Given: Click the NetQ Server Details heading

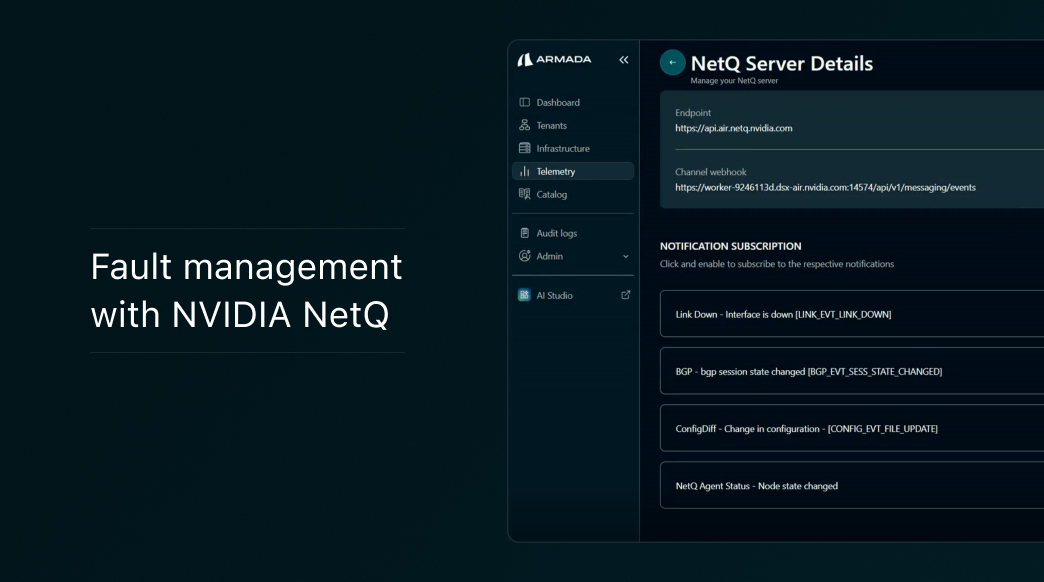Looking at the screenshot, I should (x=782, y=63).
